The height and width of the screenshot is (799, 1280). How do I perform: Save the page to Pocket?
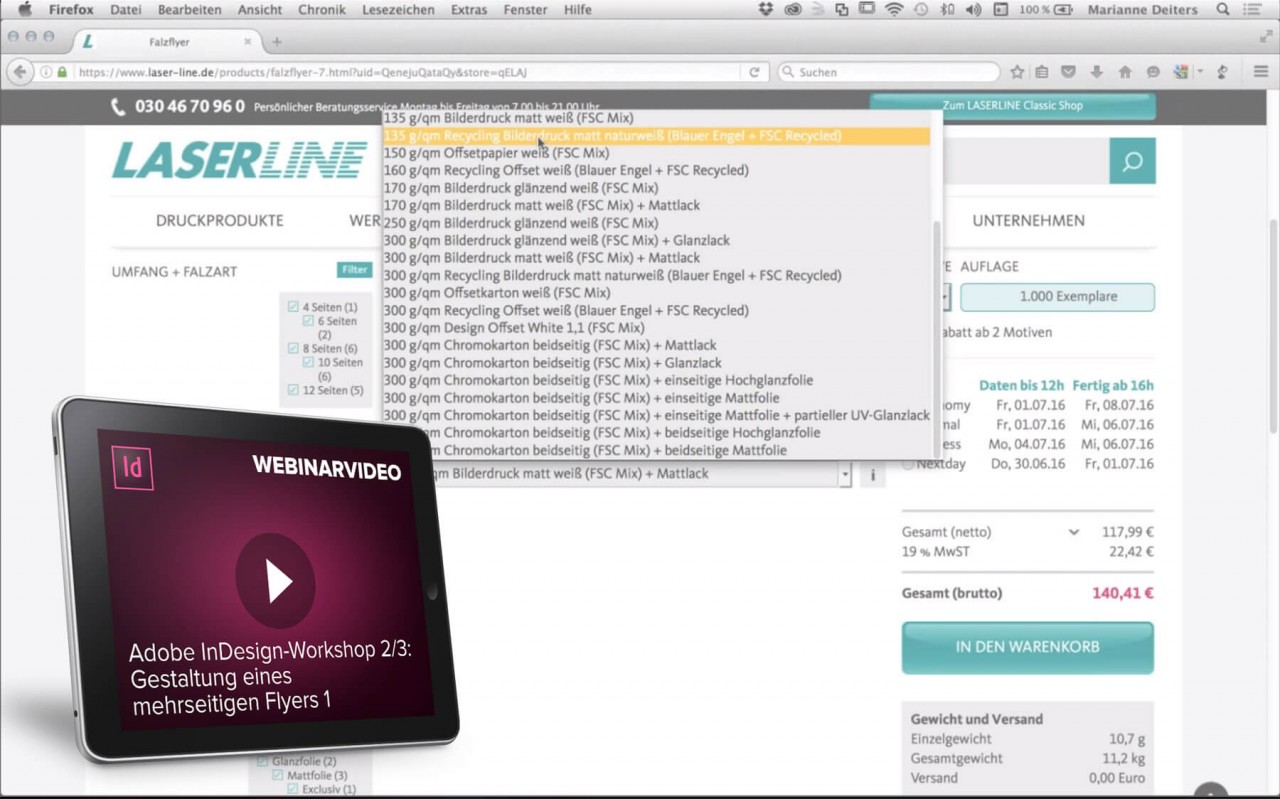click(x=1068, y=72)
